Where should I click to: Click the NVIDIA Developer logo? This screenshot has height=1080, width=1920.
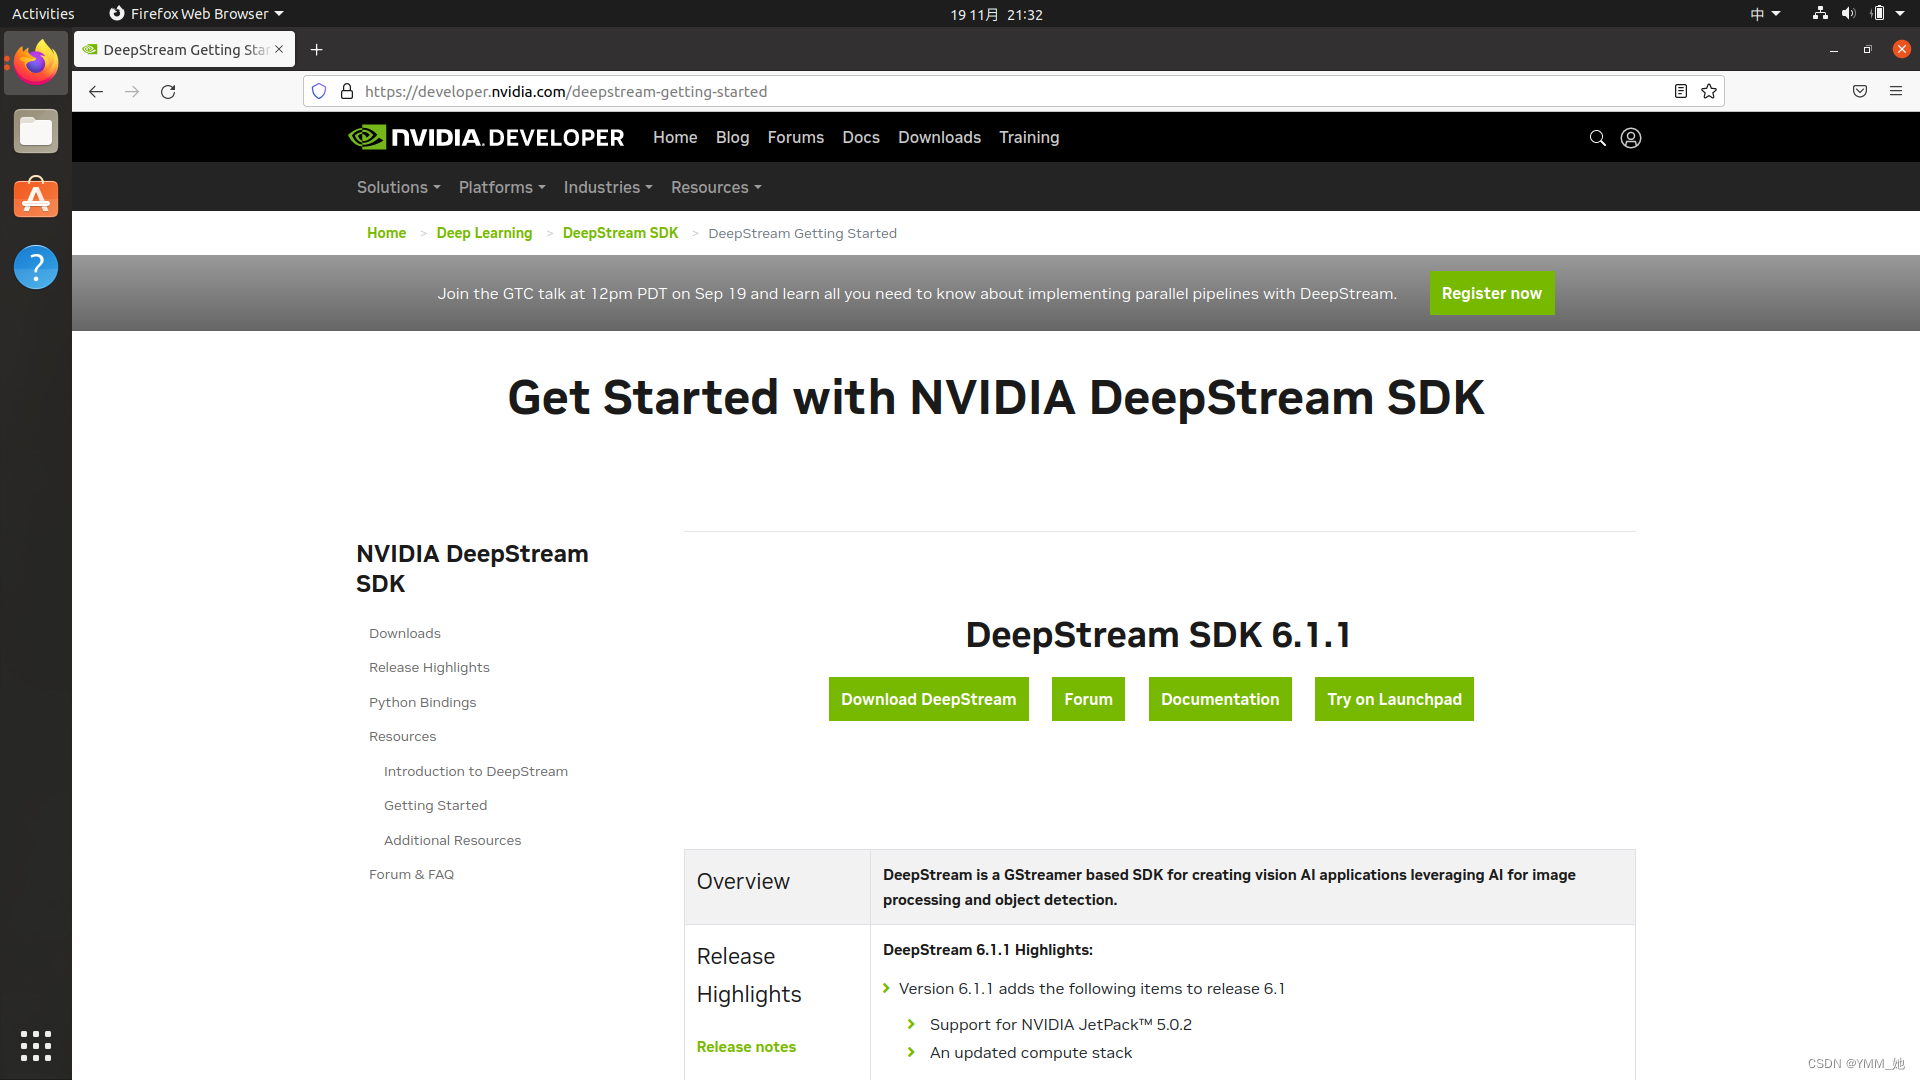point(485,137)
